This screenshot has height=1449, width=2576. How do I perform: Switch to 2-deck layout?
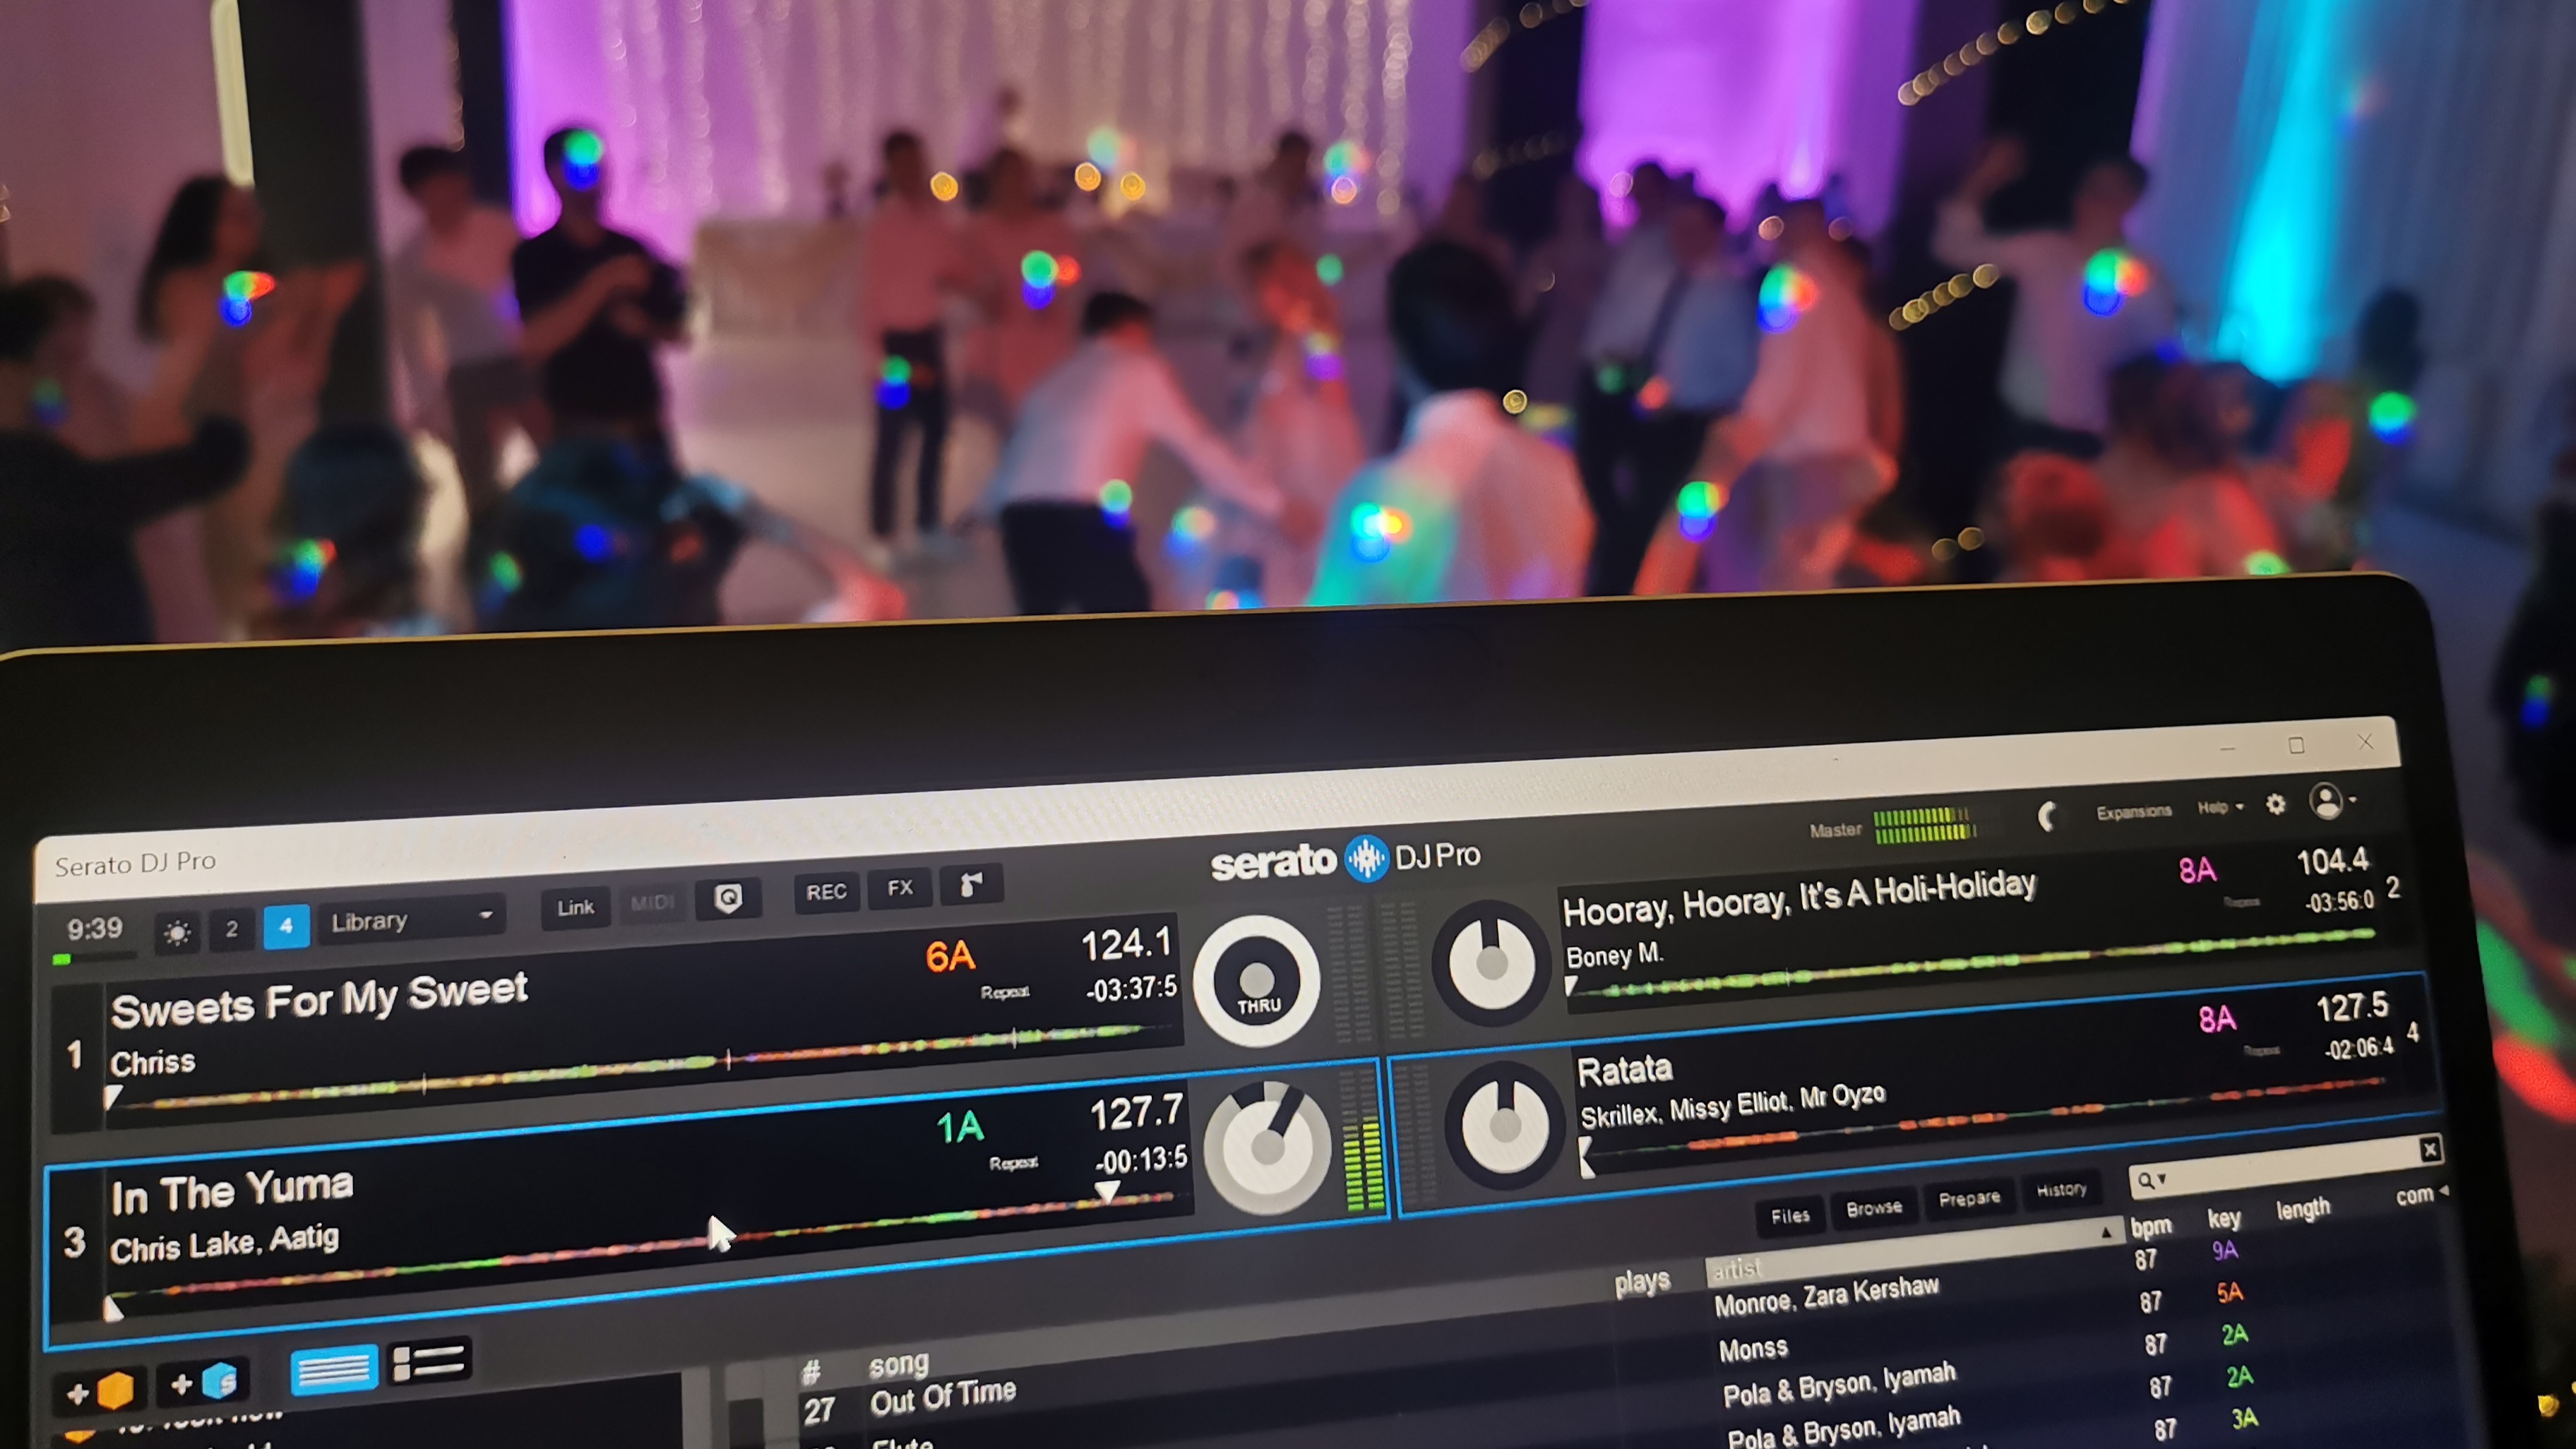click(231, 929)
